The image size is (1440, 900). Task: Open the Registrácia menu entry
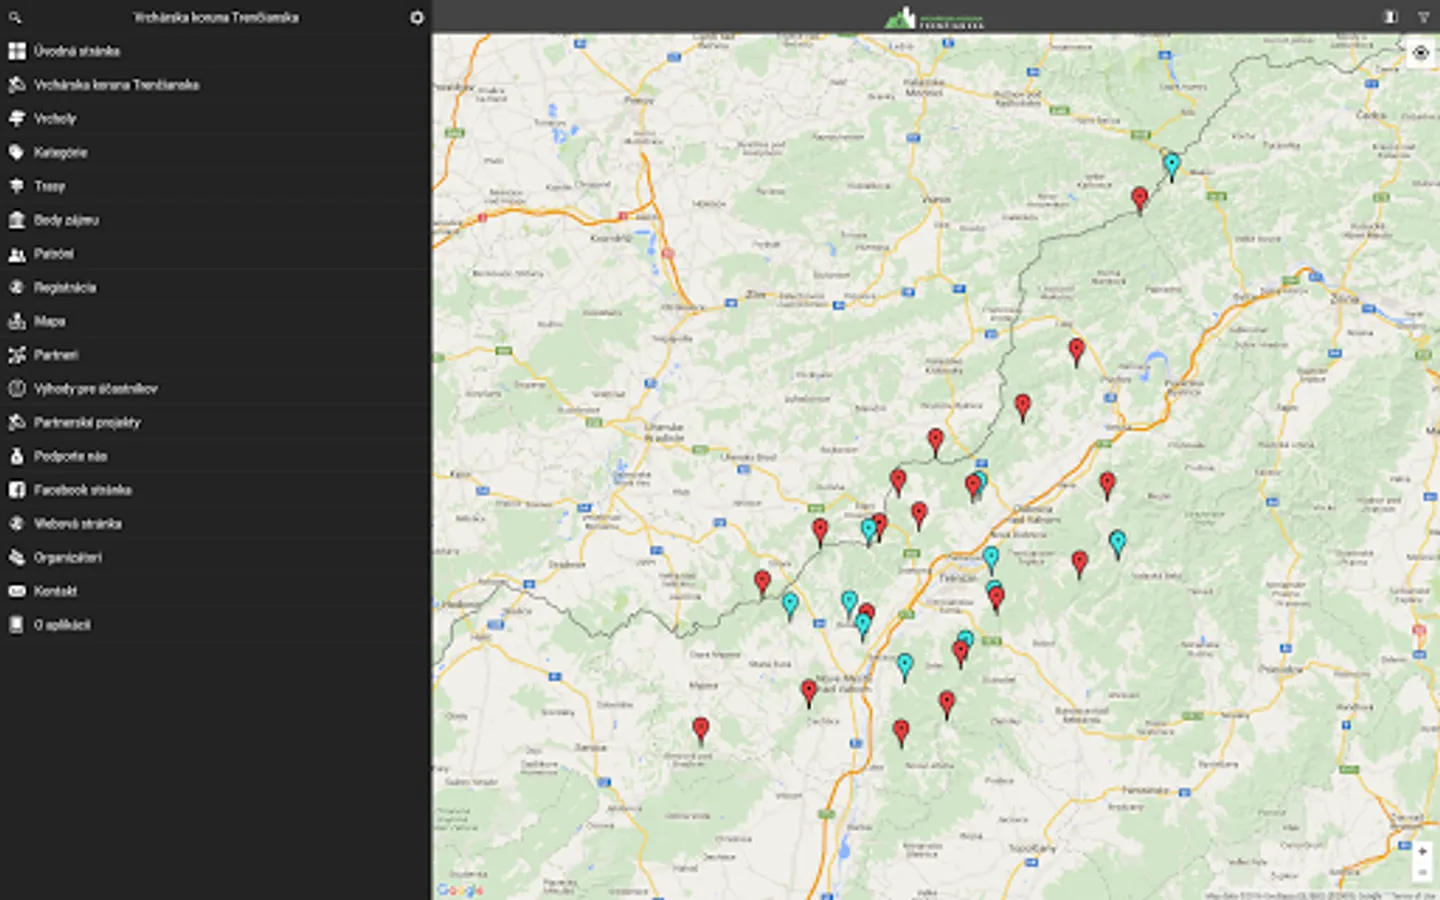pyautogui.click(x=215, y=288)
